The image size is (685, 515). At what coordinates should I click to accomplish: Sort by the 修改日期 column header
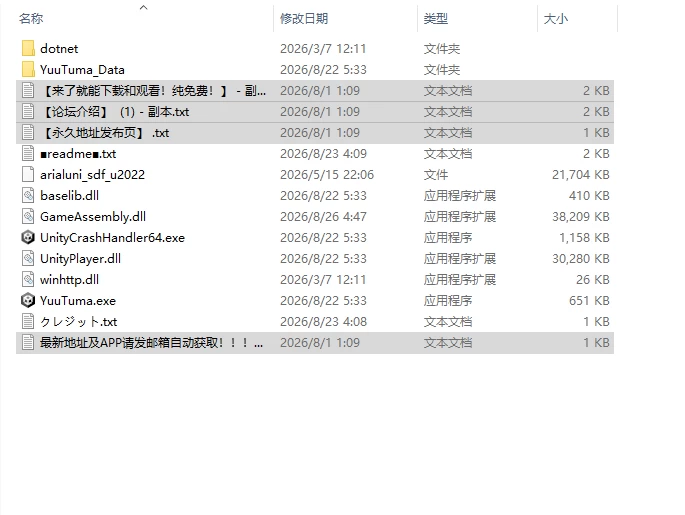tap(304, 19)
